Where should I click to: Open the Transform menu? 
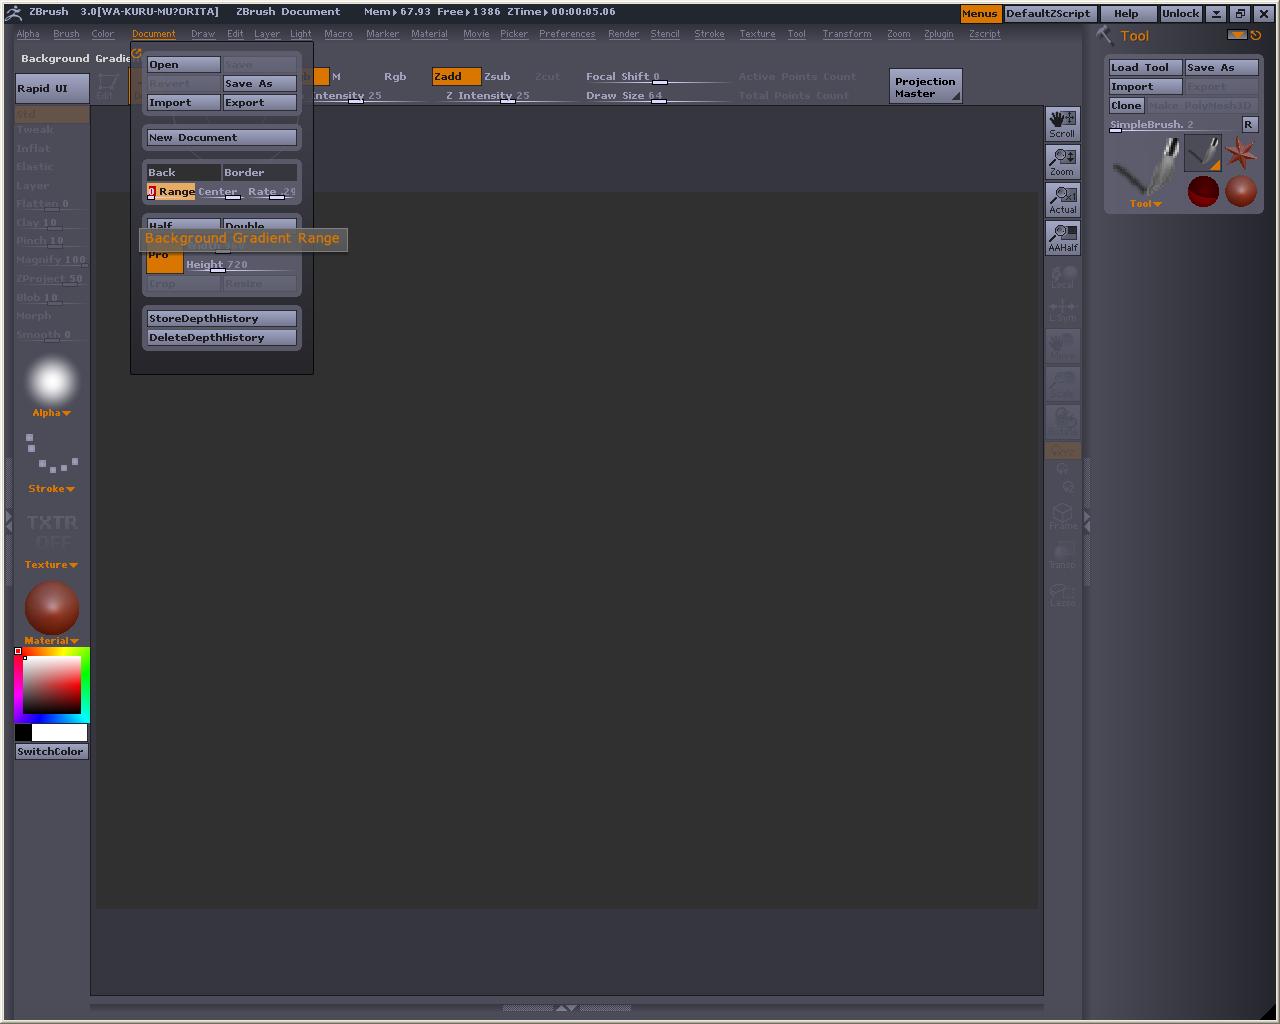click(847, 34)
